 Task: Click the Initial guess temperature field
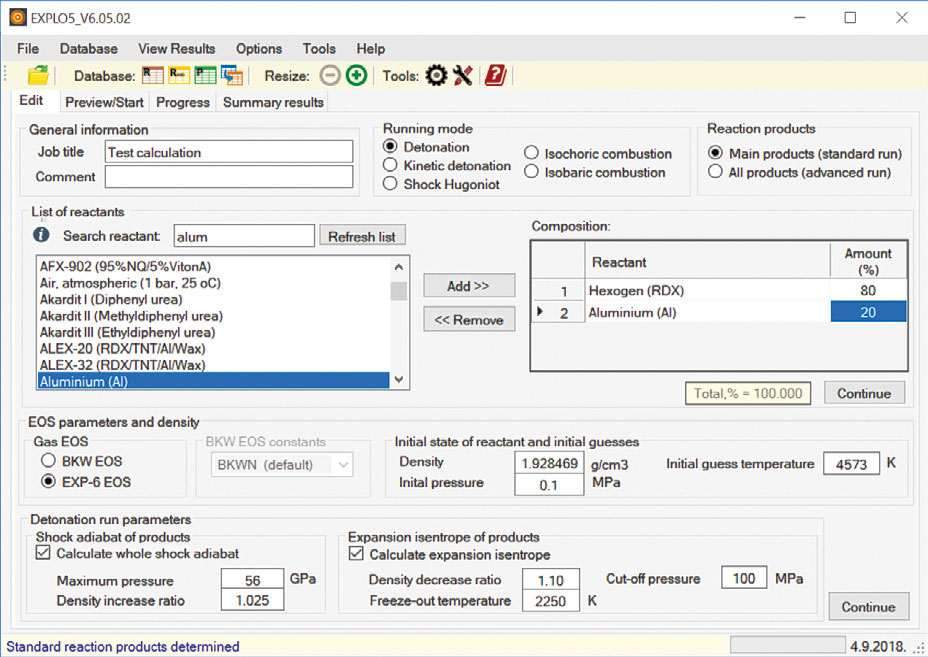click(851, 464)
